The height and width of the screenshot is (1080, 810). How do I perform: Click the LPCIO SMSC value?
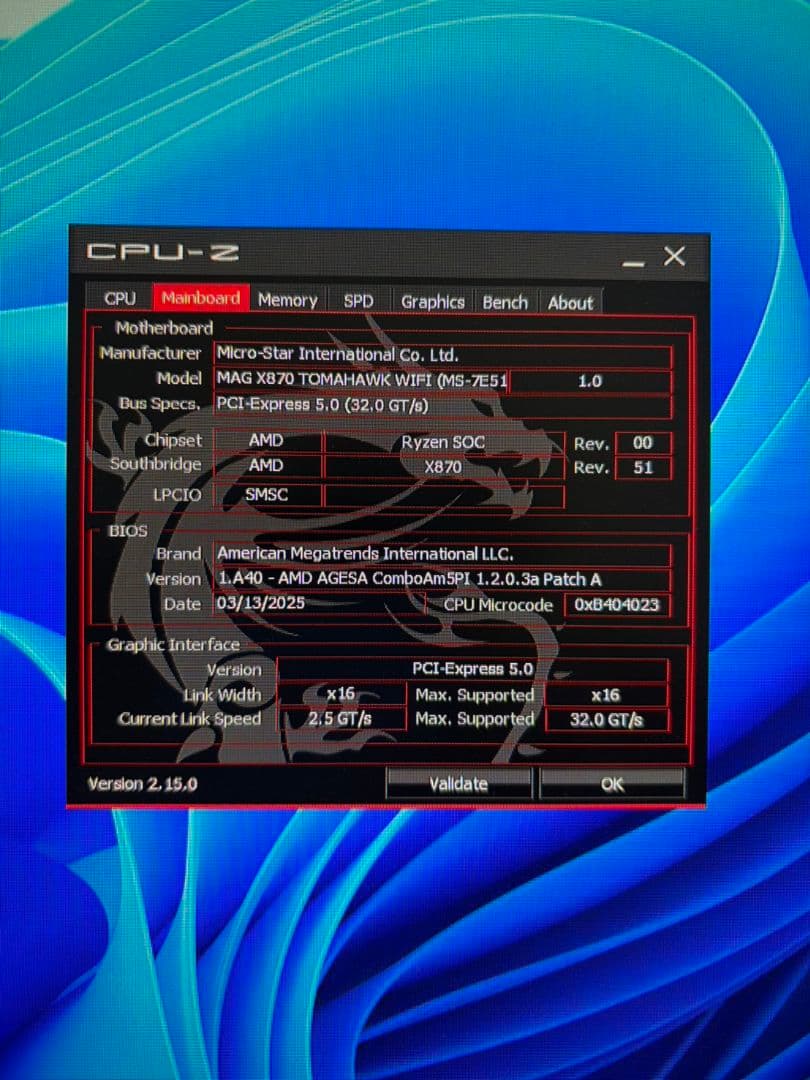[267, 495]
